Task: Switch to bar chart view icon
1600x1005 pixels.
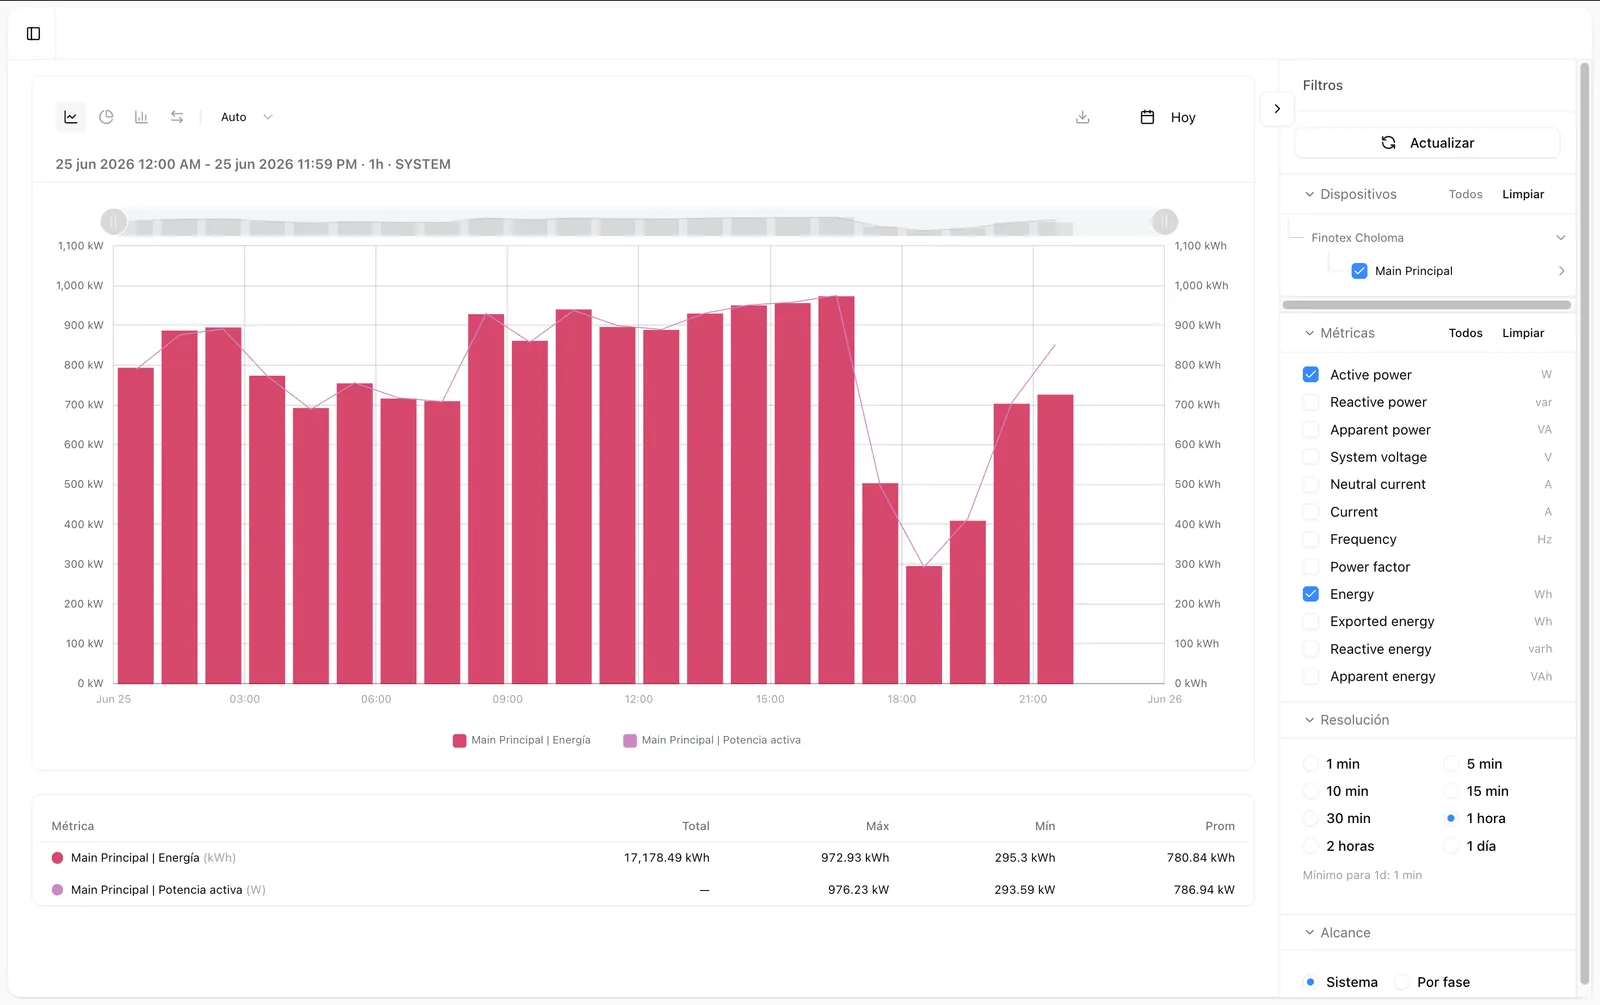Action: [141, 117]
